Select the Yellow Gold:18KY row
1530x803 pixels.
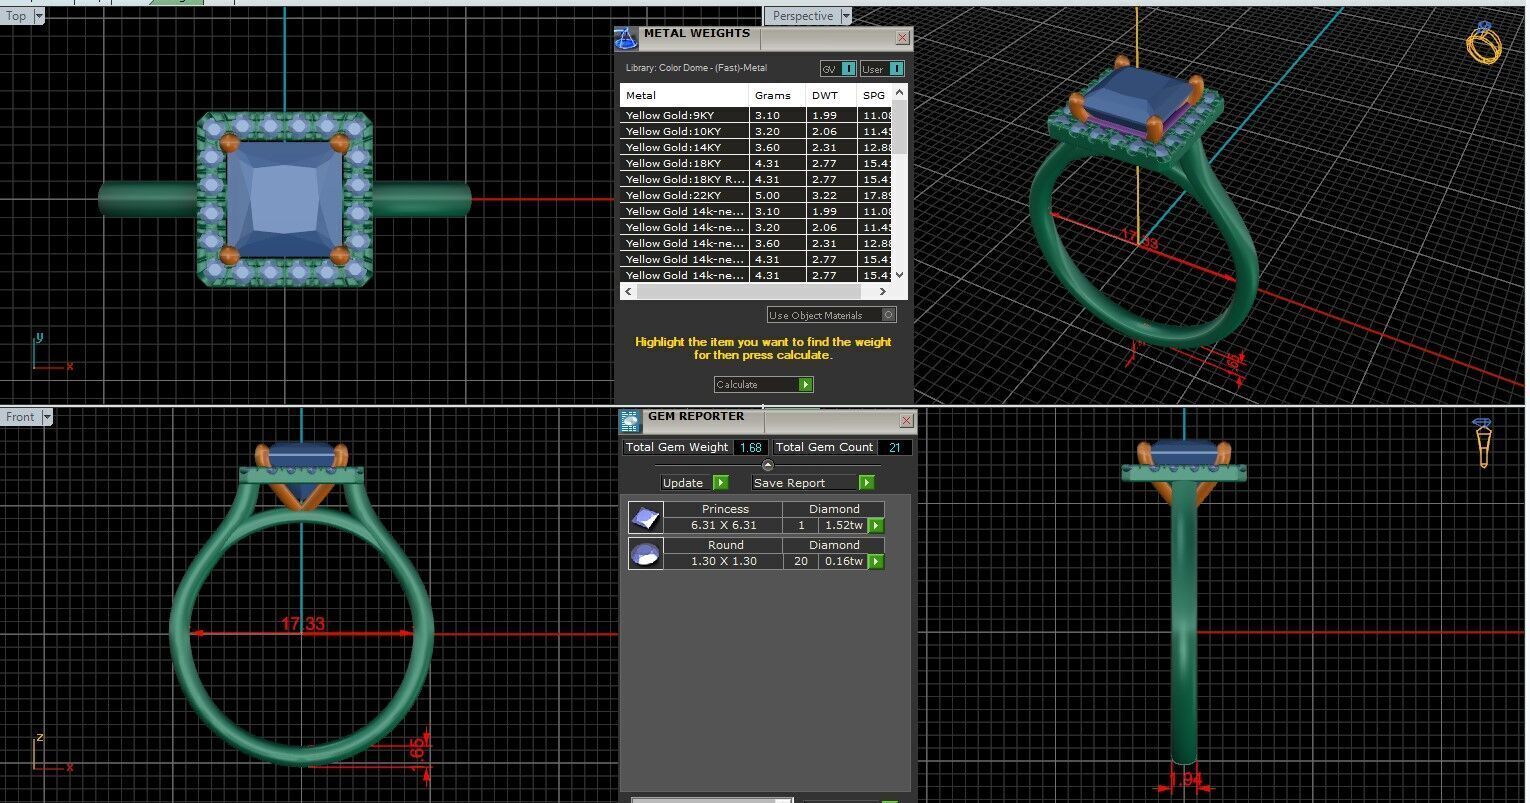(757, 164)
